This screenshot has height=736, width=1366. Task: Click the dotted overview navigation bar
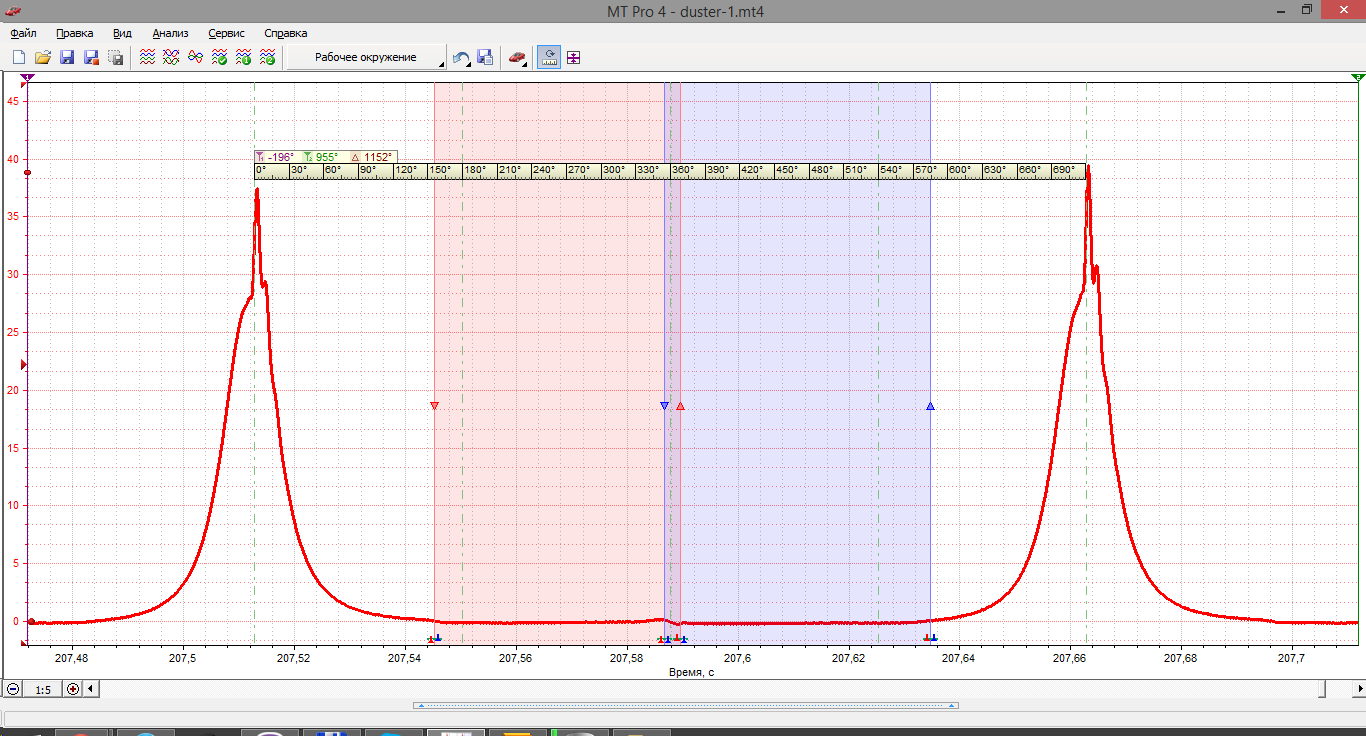(686, 705)
